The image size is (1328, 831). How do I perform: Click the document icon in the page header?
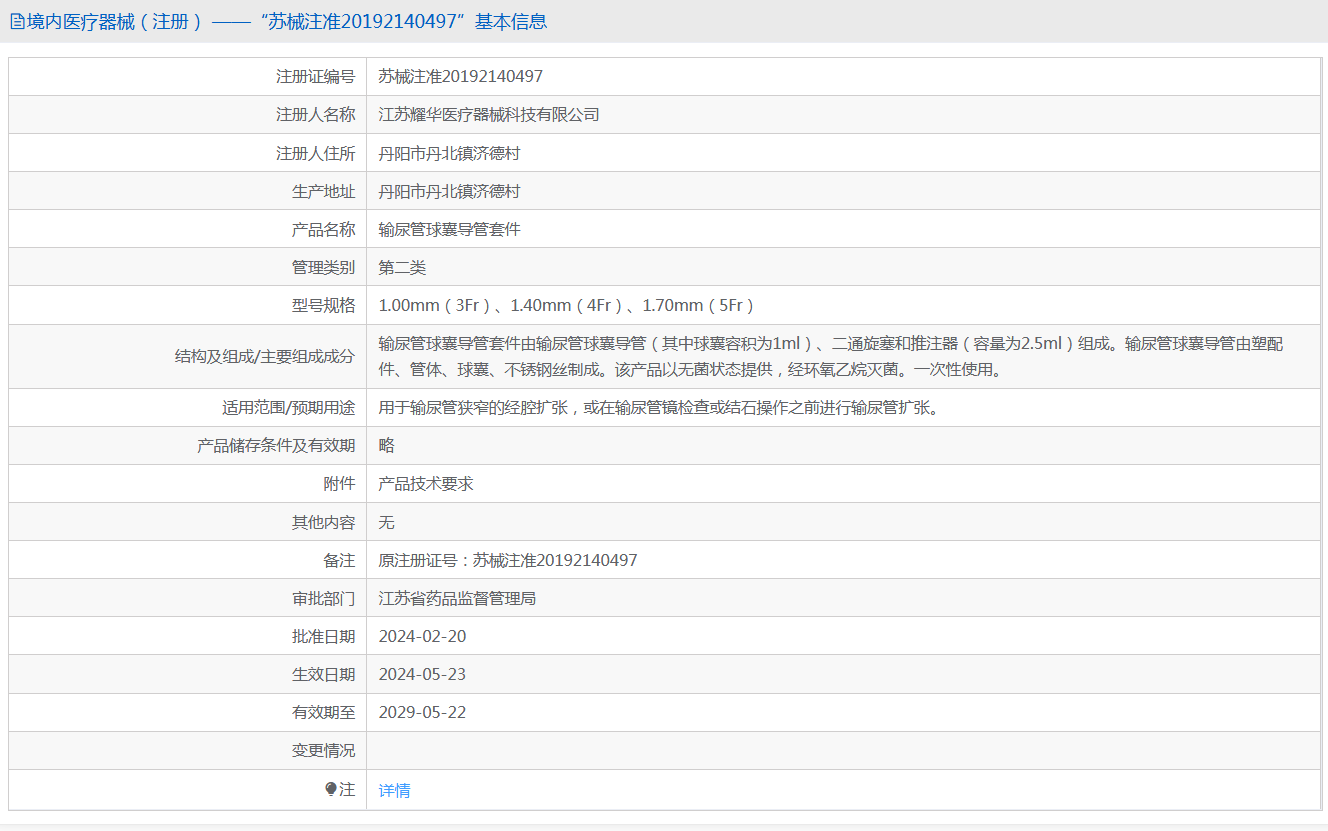coord(17,22)
